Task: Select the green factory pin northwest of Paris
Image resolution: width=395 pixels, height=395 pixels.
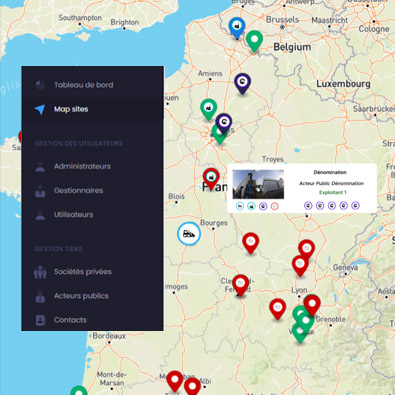Action: click(209, 109)
